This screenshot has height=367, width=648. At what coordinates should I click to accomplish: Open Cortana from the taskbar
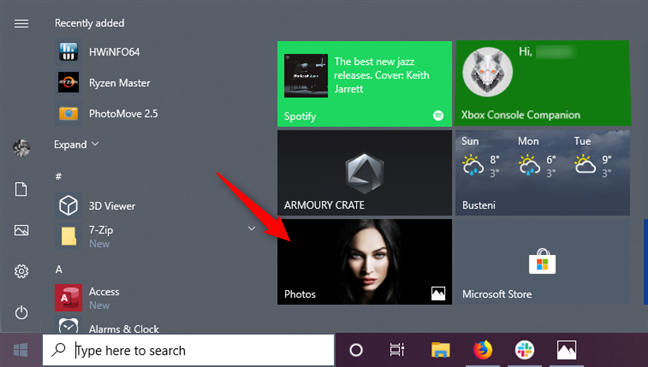click(356, 350)
